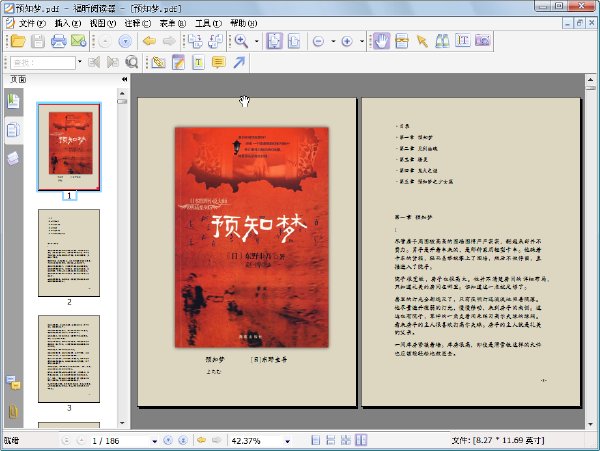Go to previous page (up arrow circle)
600x451 pixels.
pos(105,41)
